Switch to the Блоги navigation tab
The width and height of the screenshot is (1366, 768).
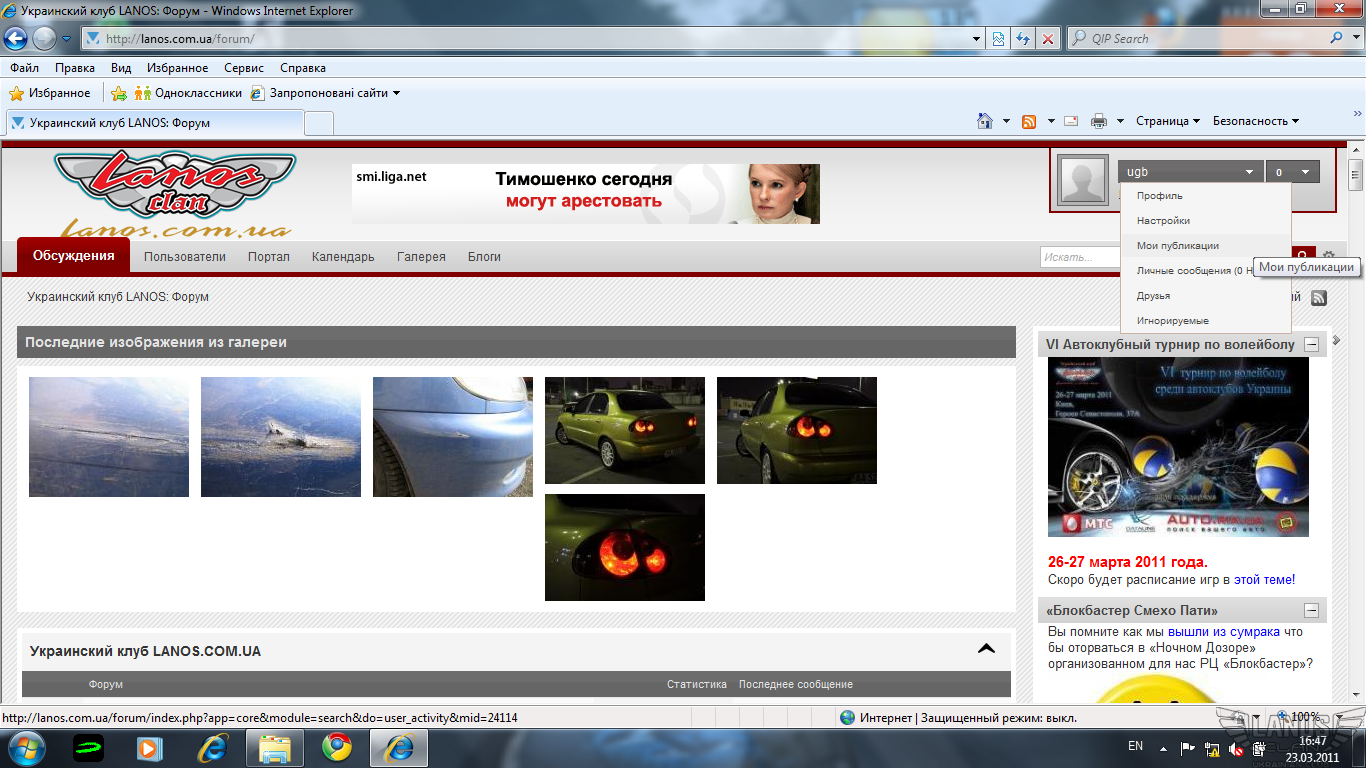[x=484, y=257]
